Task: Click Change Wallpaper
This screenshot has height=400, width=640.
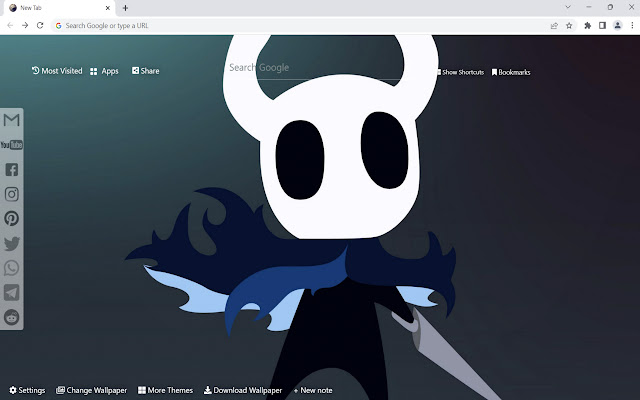Action: pos(91,390)
